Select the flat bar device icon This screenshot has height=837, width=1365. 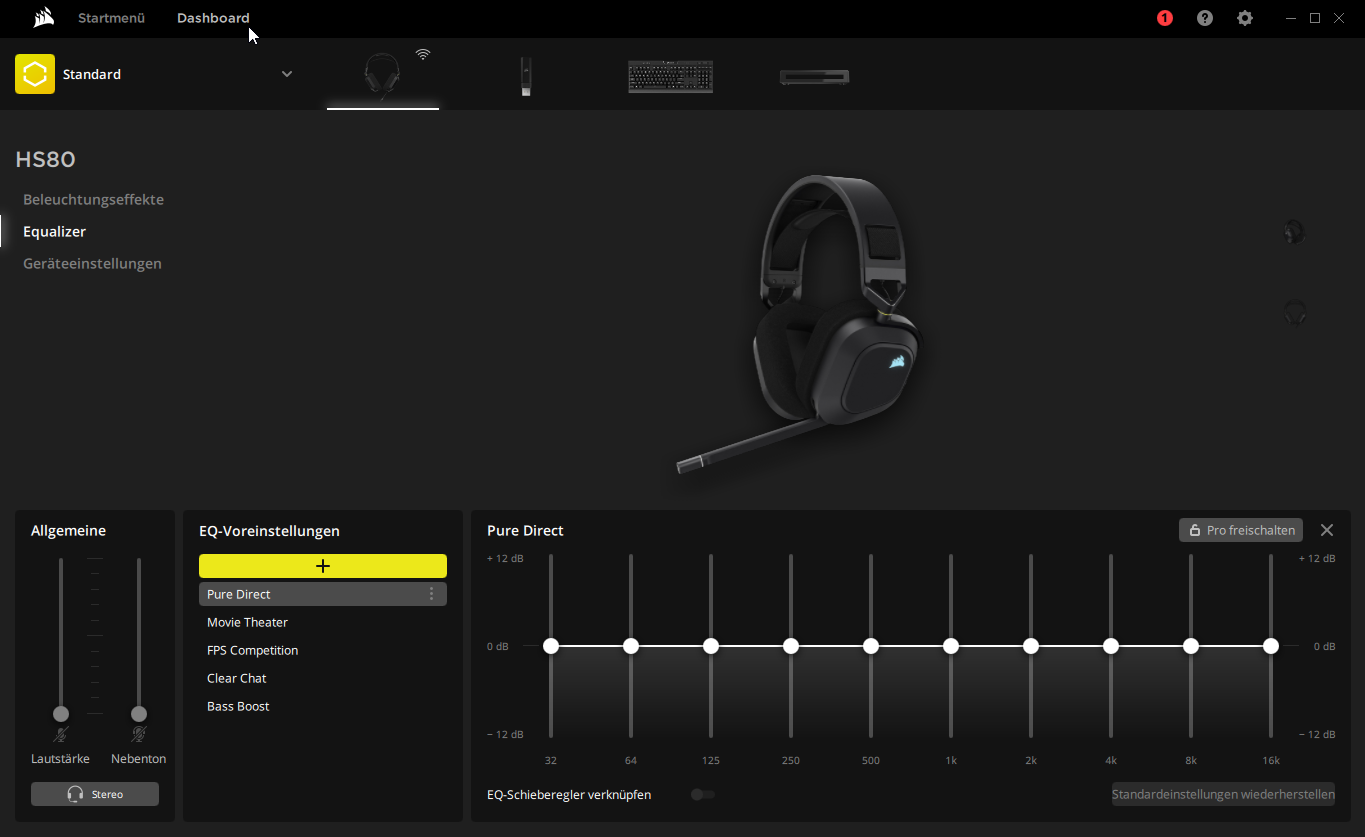click(x=814, y=77)
